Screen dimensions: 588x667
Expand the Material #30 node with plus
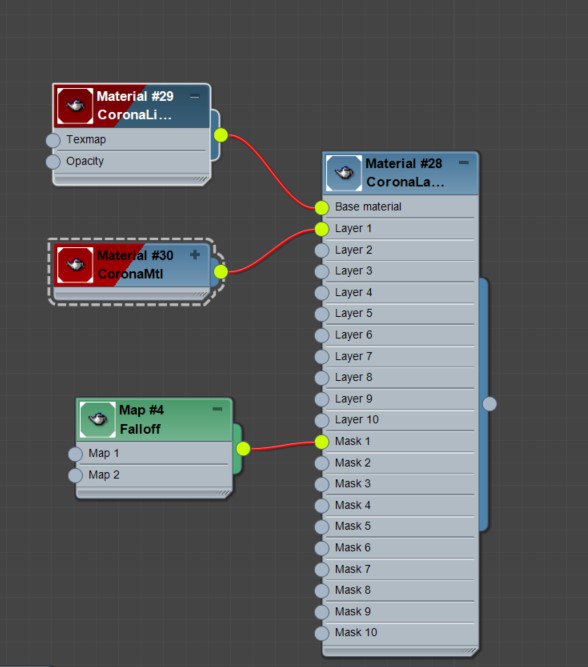pyautogui.click(x=195, y=255)
